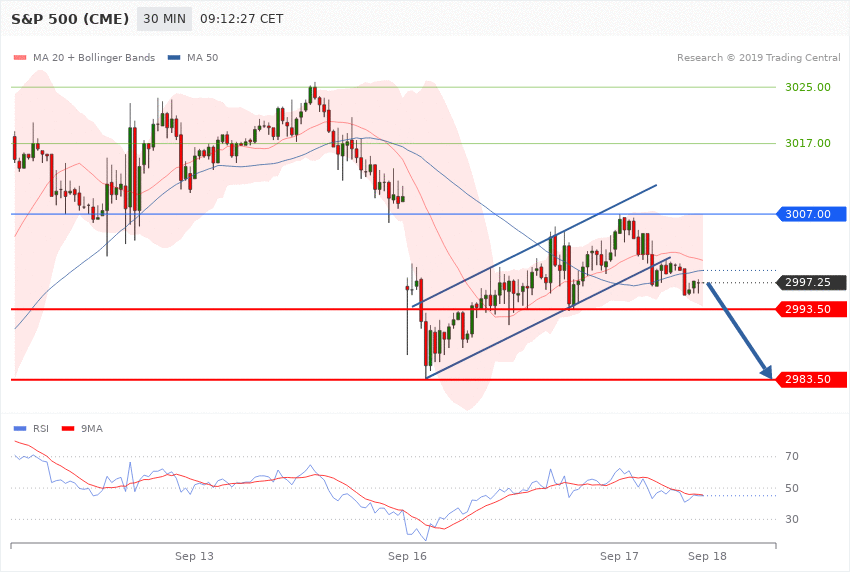Click the RSI 70 axis label
The width and height of the screenshot is (850, 576).
(792, 456)
